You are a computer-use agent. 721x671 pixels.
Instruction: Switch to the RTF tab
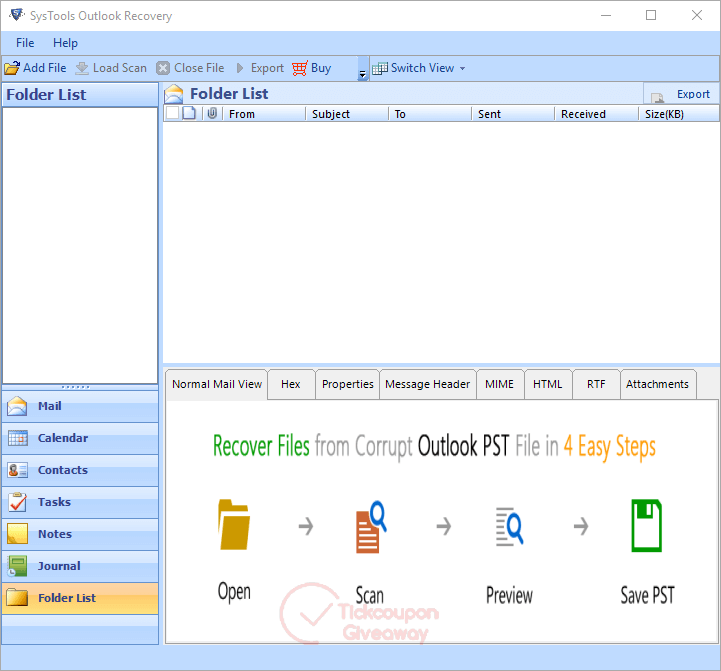click(x=596, y=384)
